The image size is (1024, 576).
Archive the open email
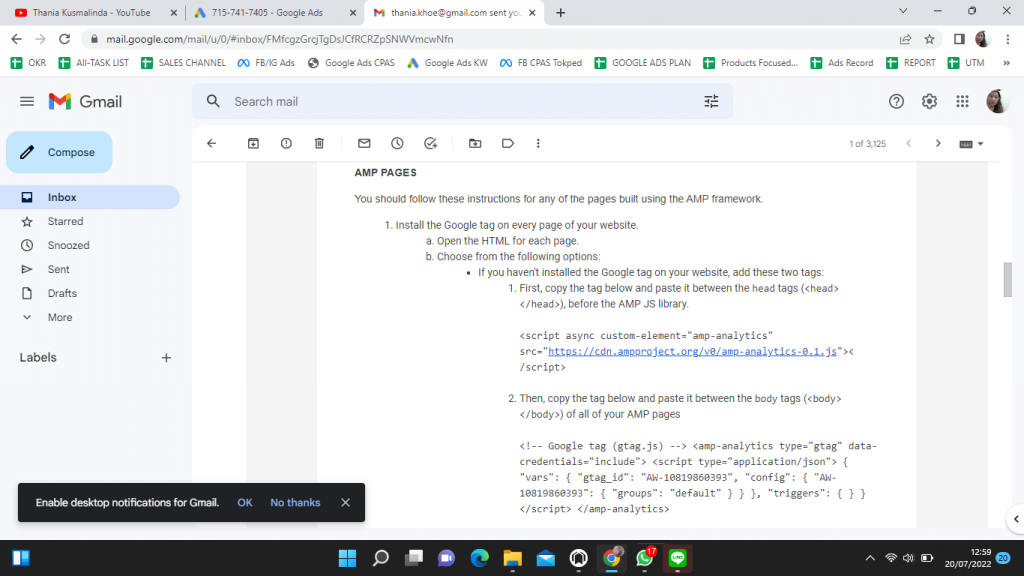[x=253, y=143]
